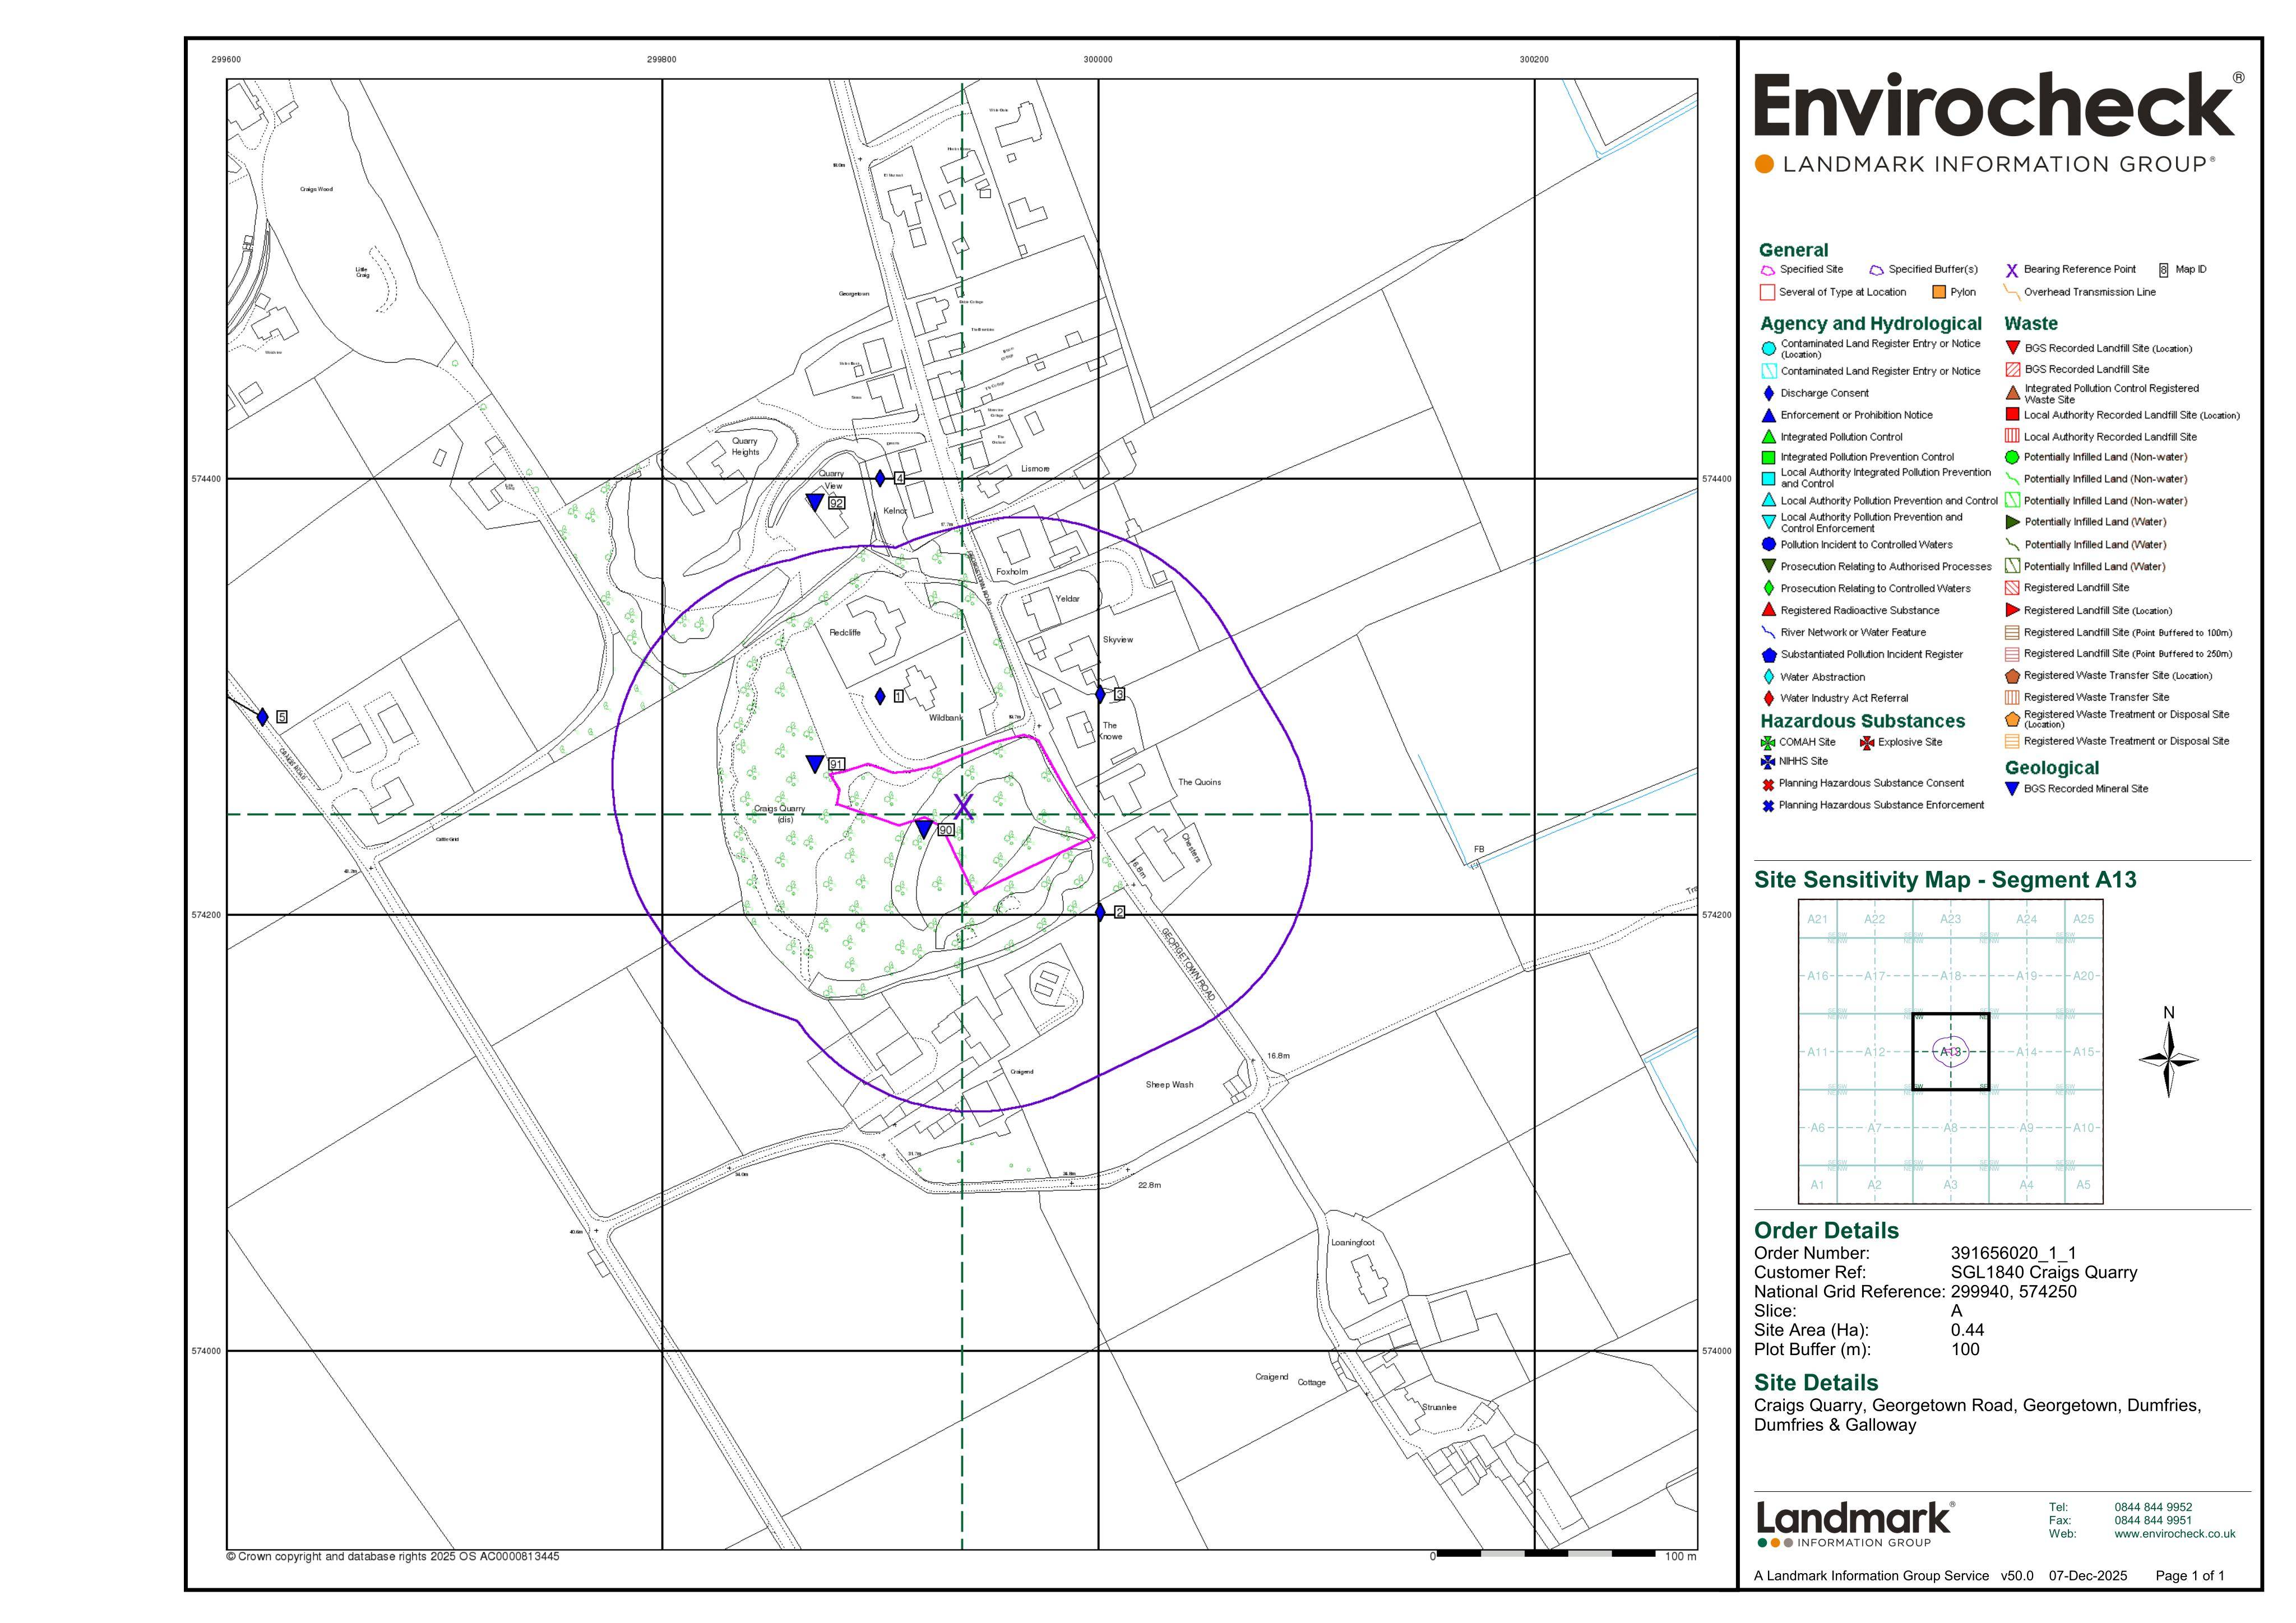This screenshot has width=2296, height=1623.
Task: Select segment A12 in the overview grid
Action: tap(1874, 1052)
